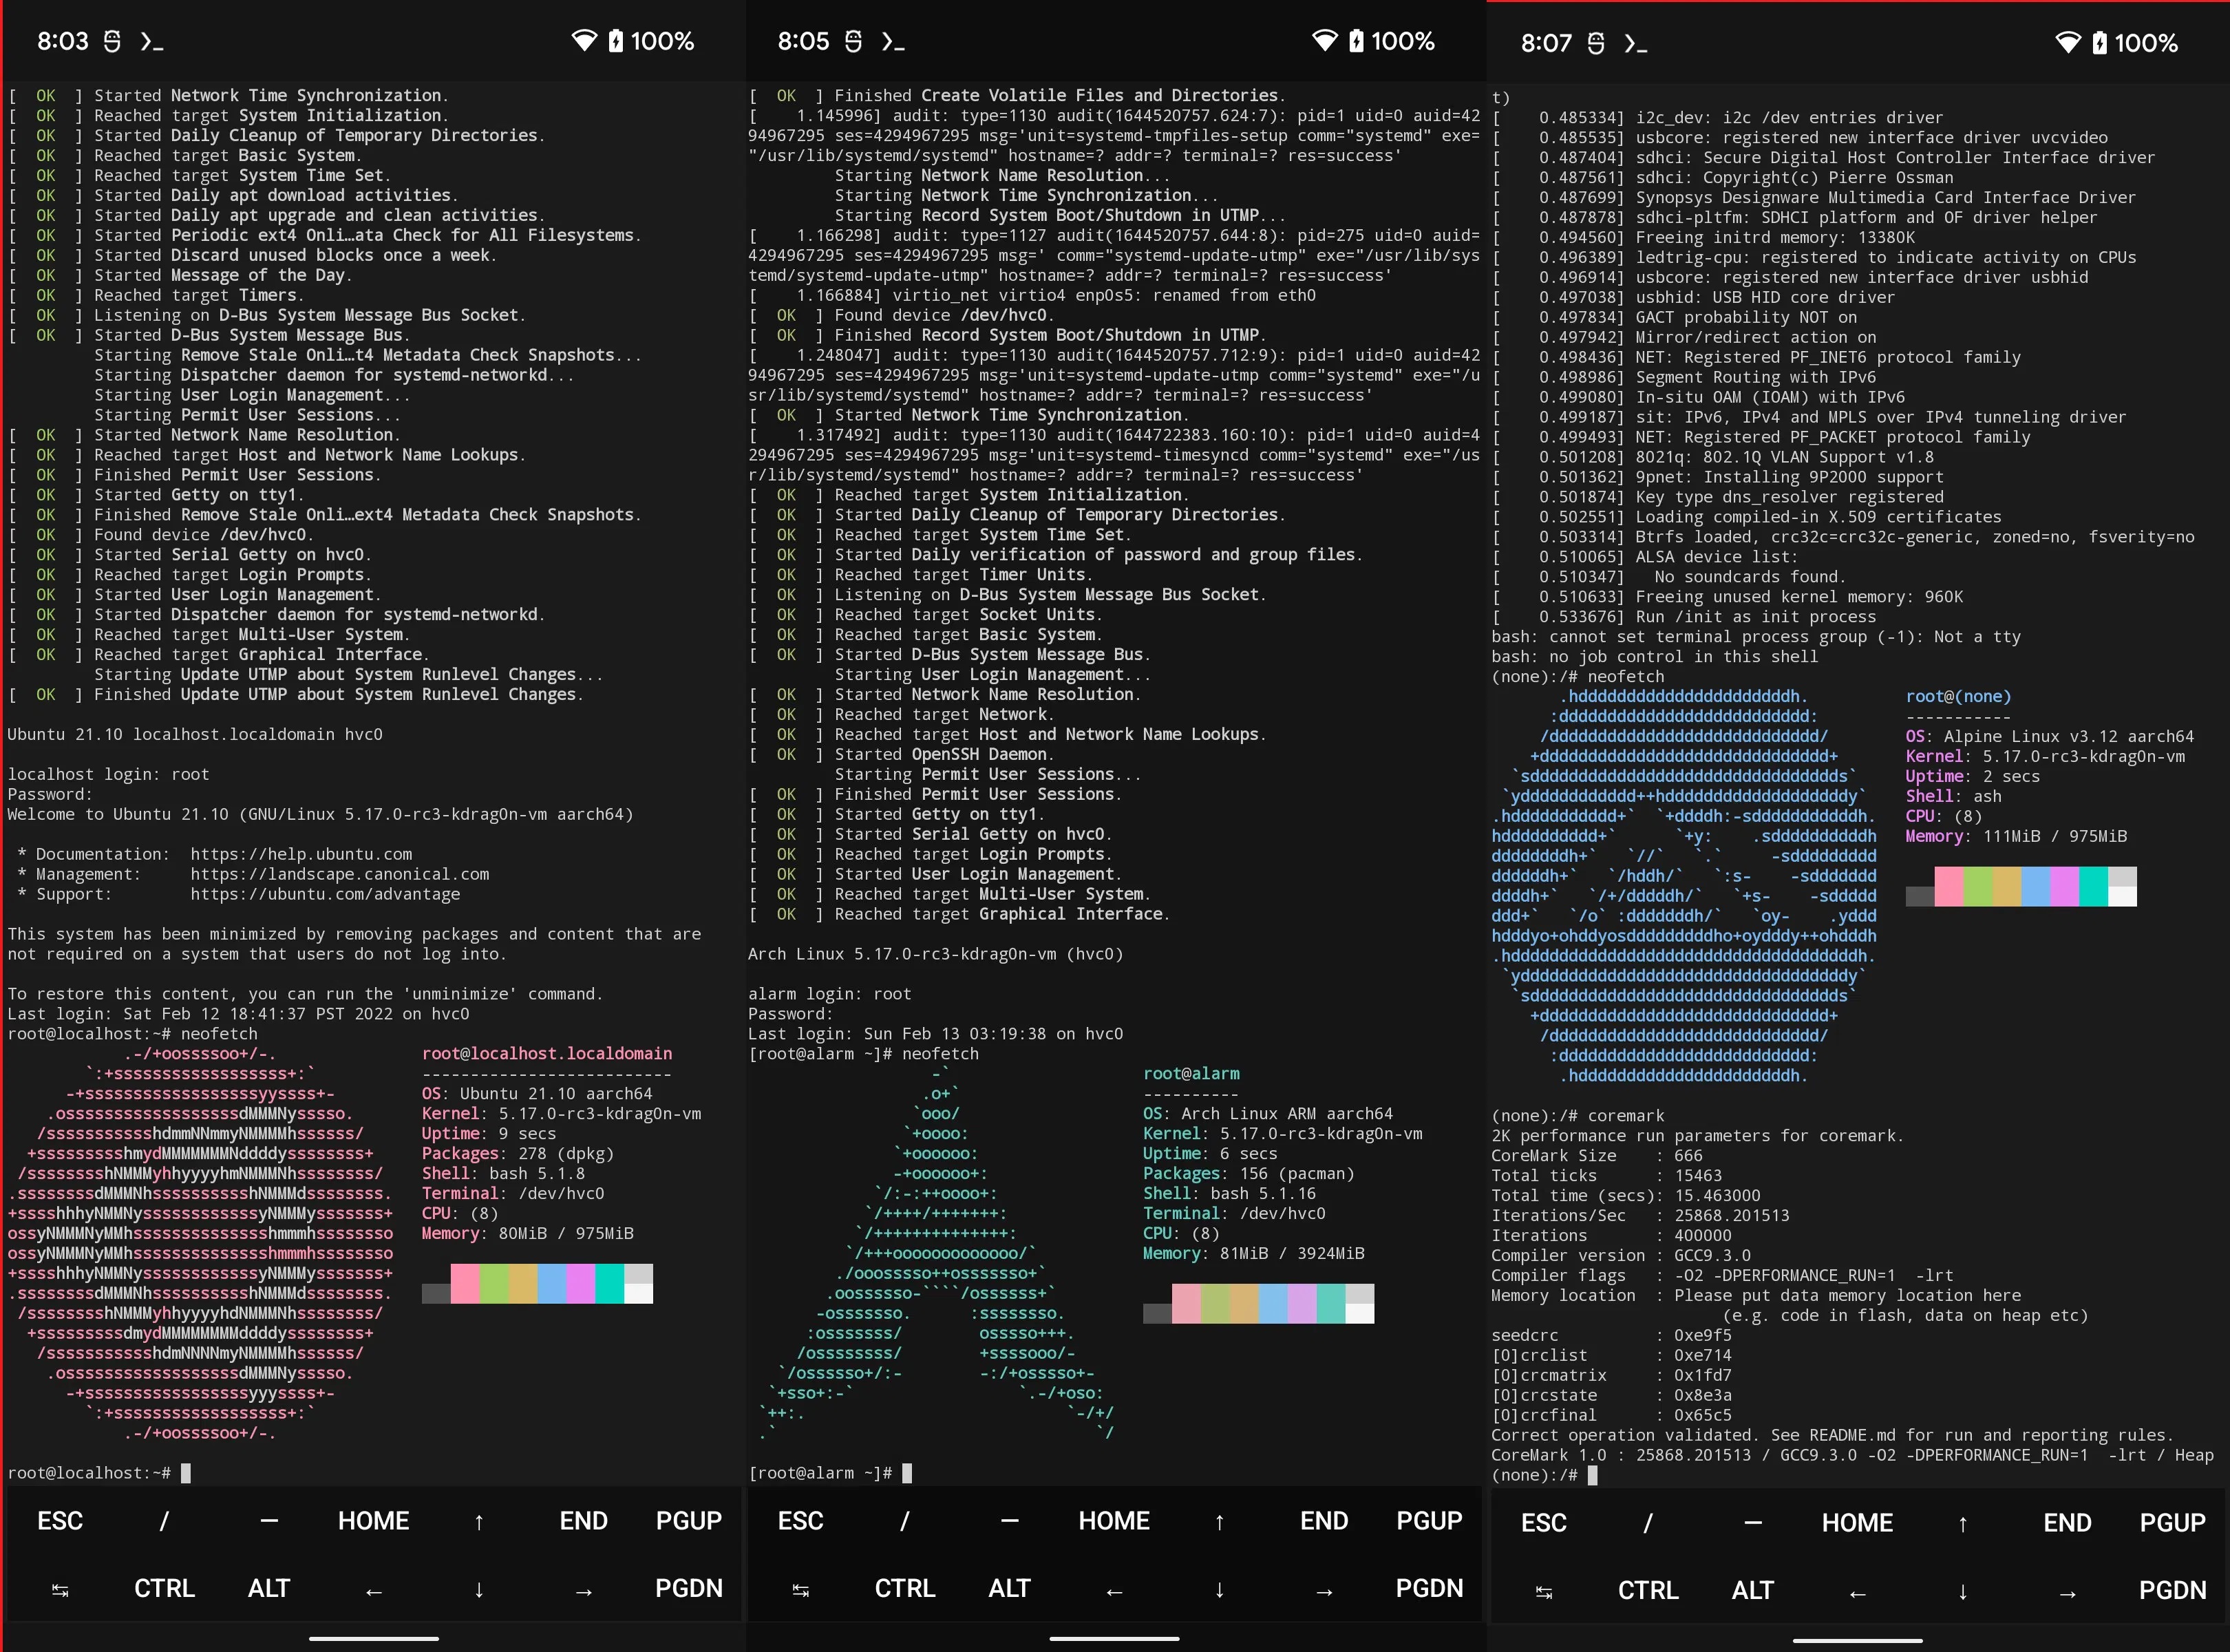Image resolution: width=2230 pixels, height=1652 pixels.
Task: Toggle the ALT modifier on the Alpine terminal
Action: coord(1753,1590)
